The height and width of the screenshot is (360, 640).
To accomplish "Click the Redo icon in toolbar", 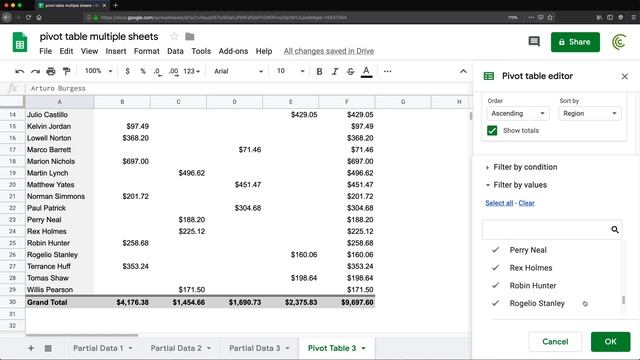I will tap(35, 71).
